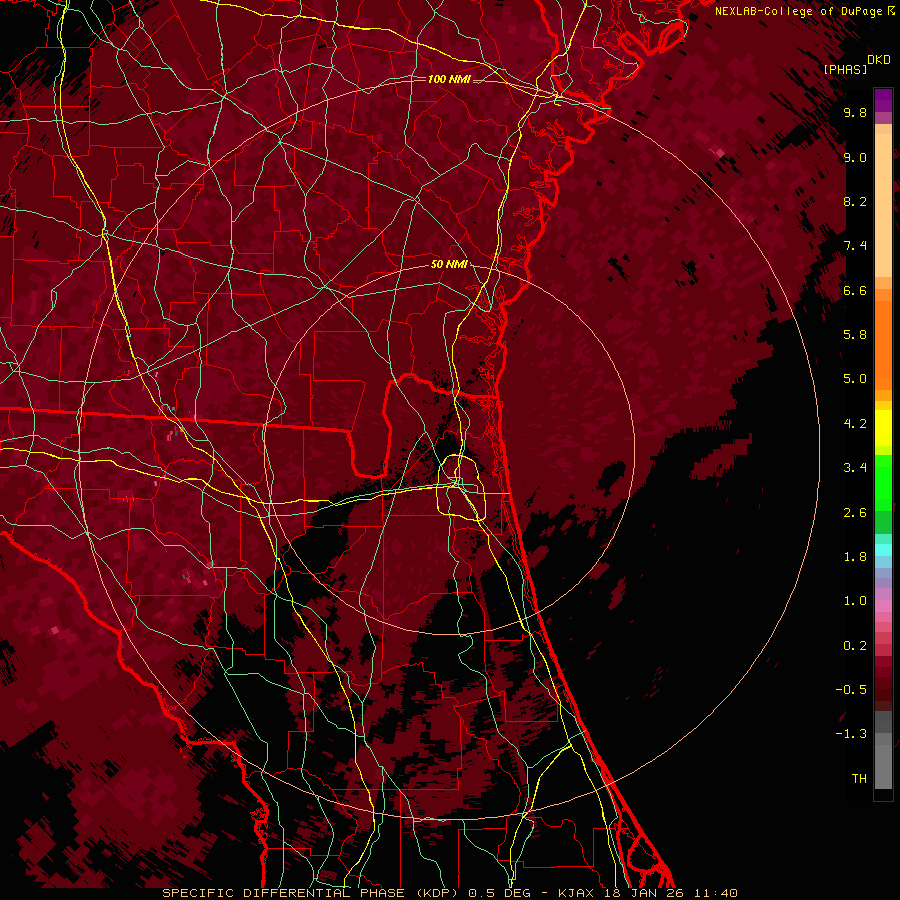Pick the gray band beside TH

point(883,769)
